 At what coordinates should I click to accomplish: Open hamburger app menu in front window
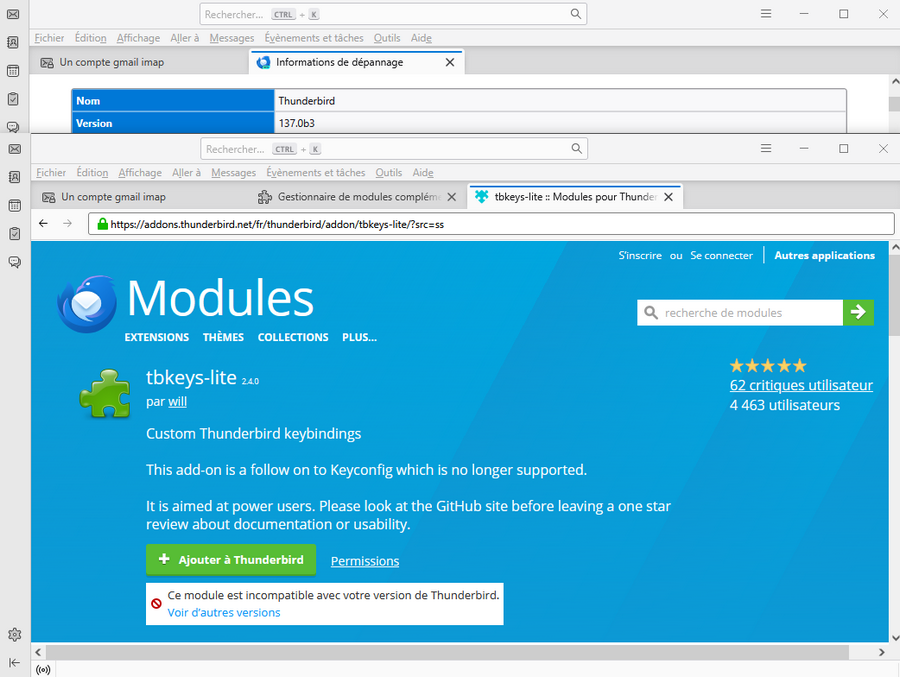(766, 149)
